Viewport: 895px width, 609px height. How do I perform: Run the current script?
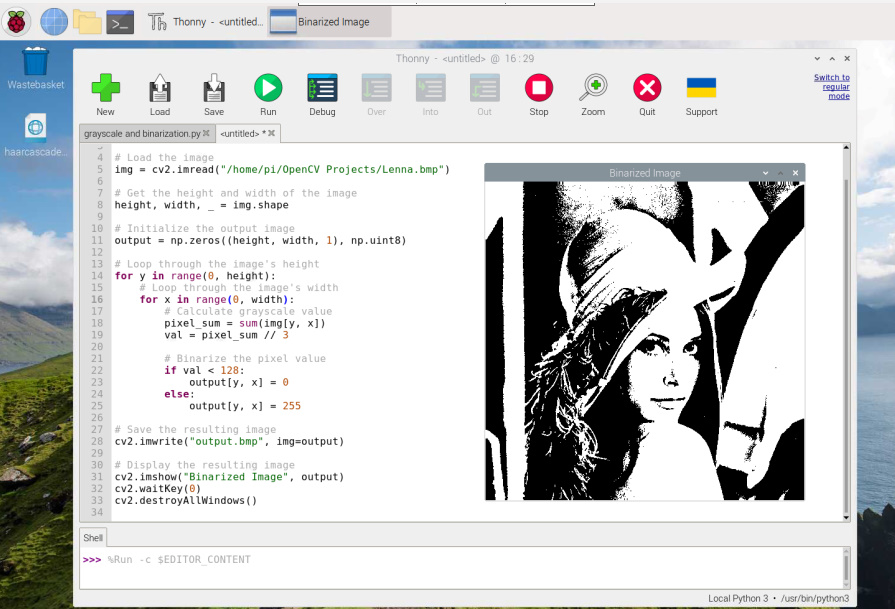pos(268,95)
